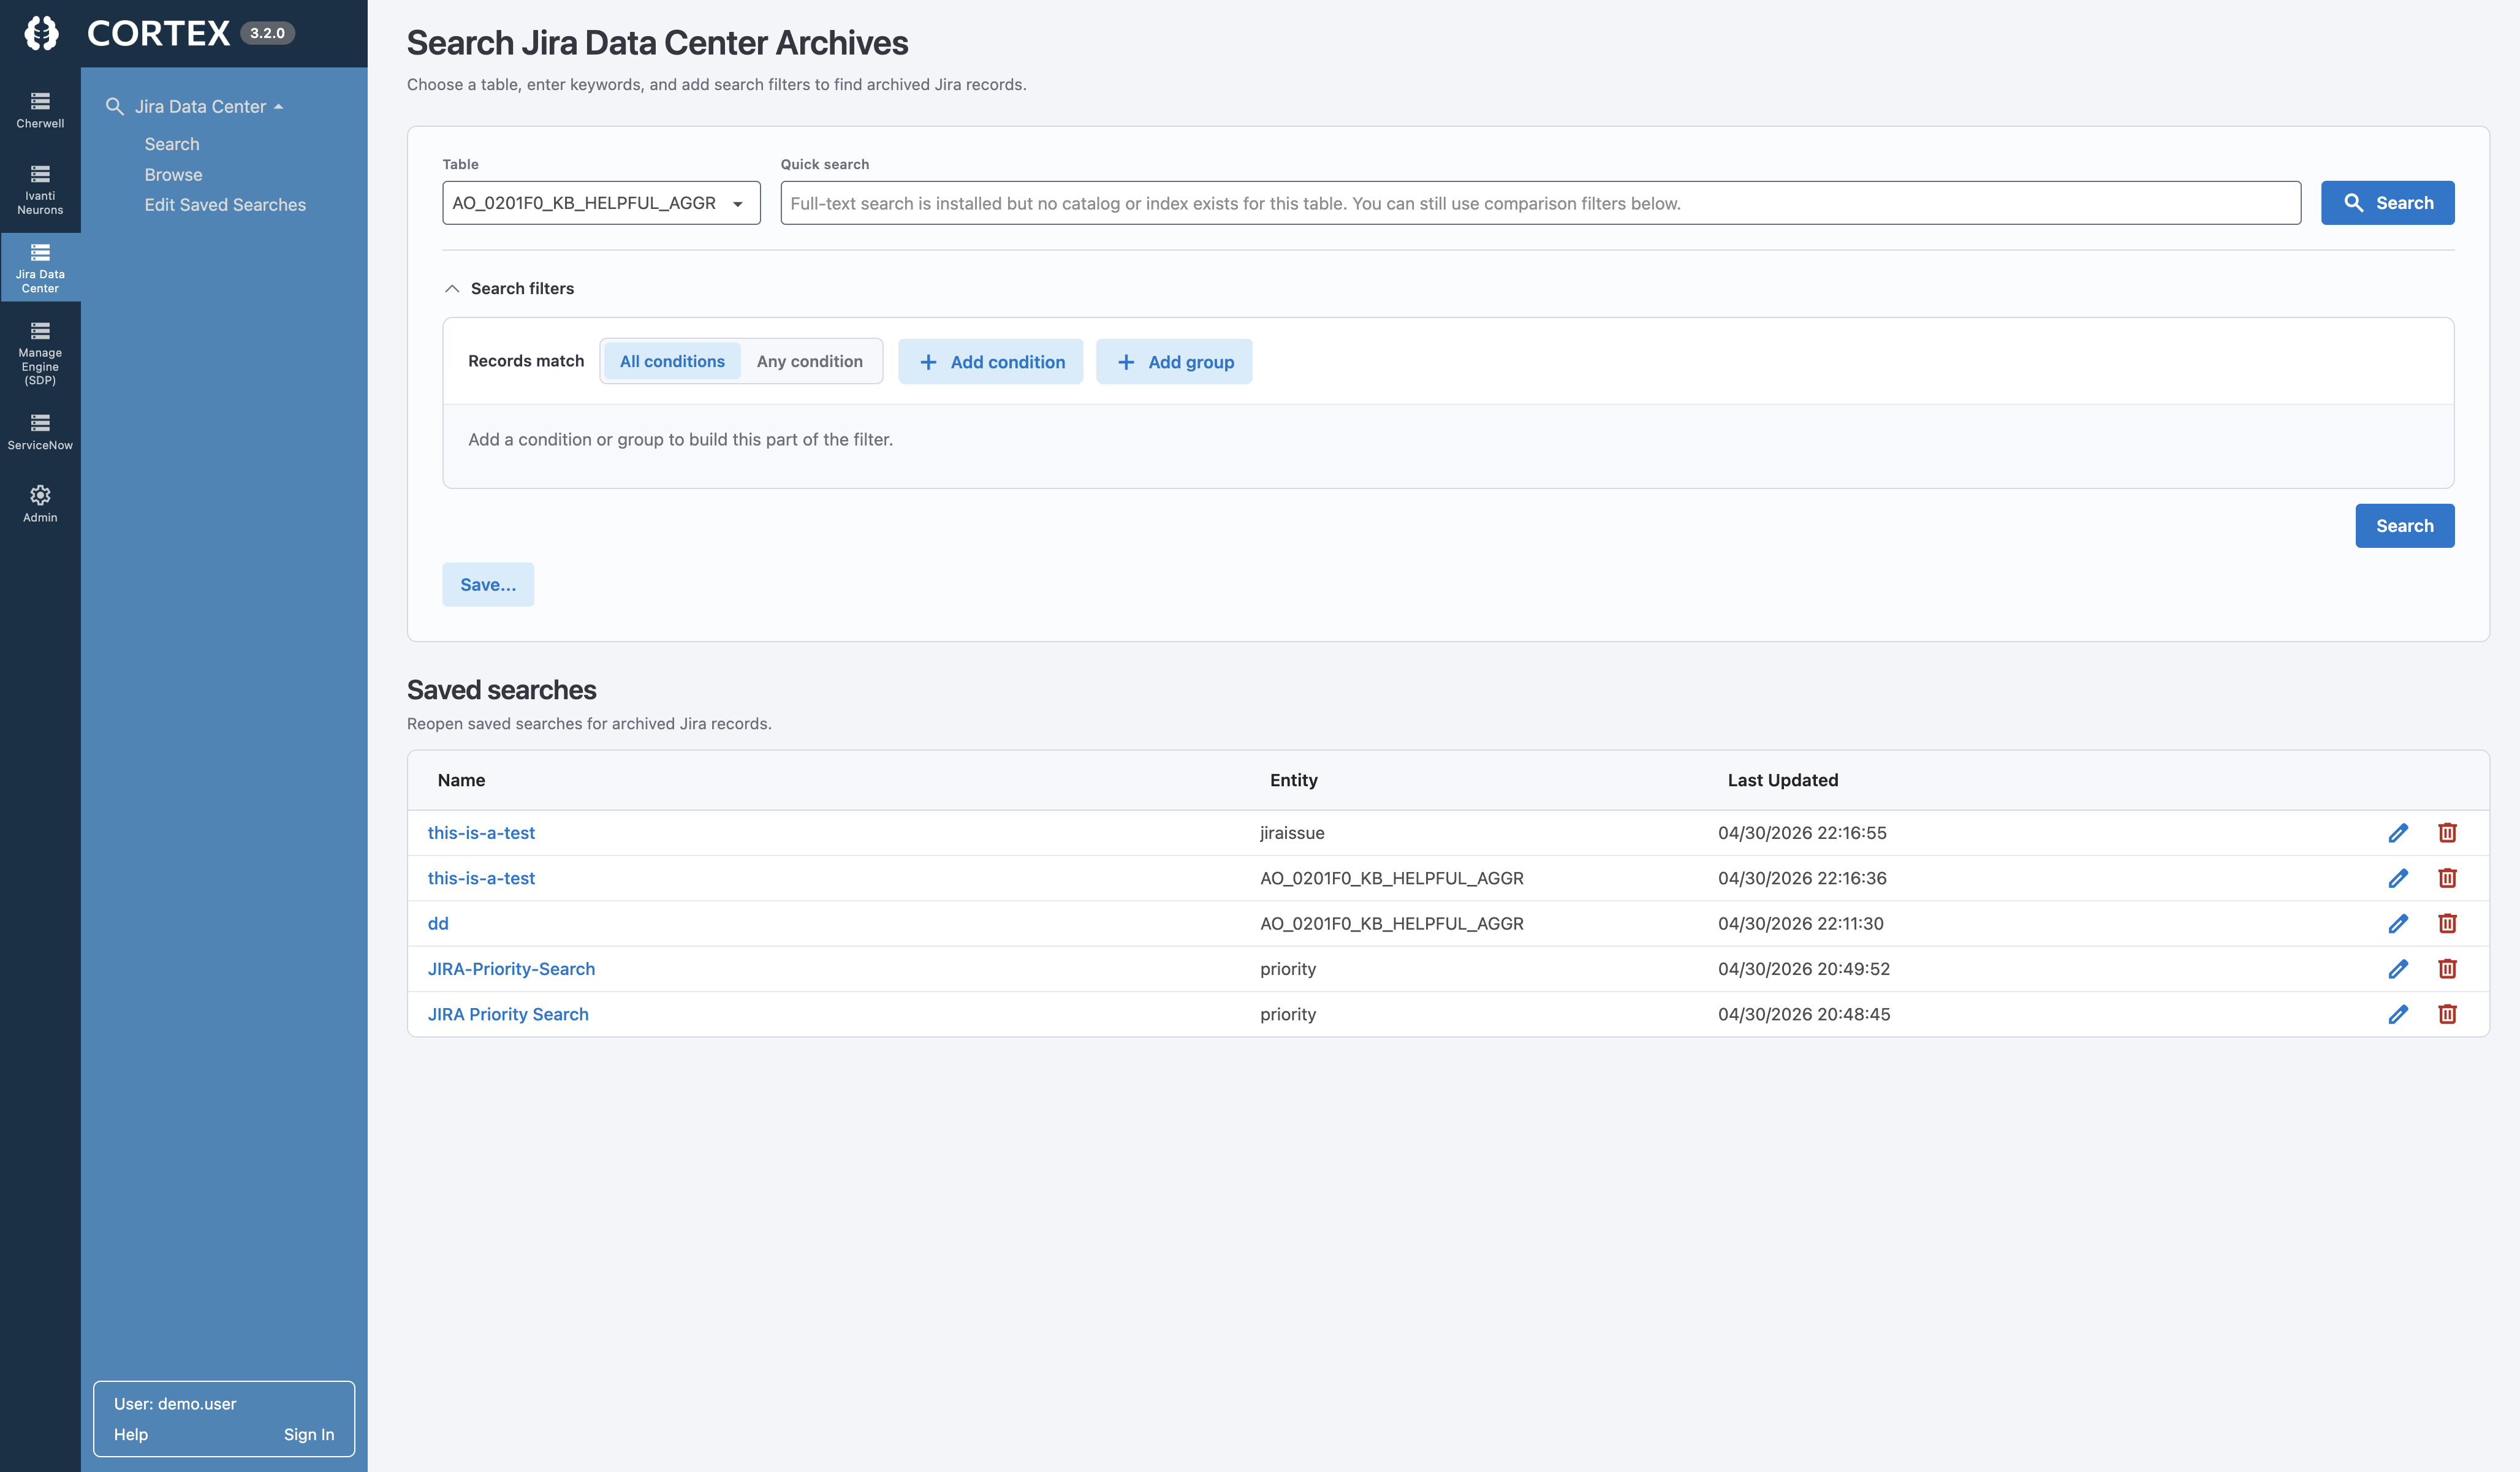Select the Jira Data Center sidebar icon
Image resolution: width=2520 pixels, height=1472 pixels.
[40, 268]
